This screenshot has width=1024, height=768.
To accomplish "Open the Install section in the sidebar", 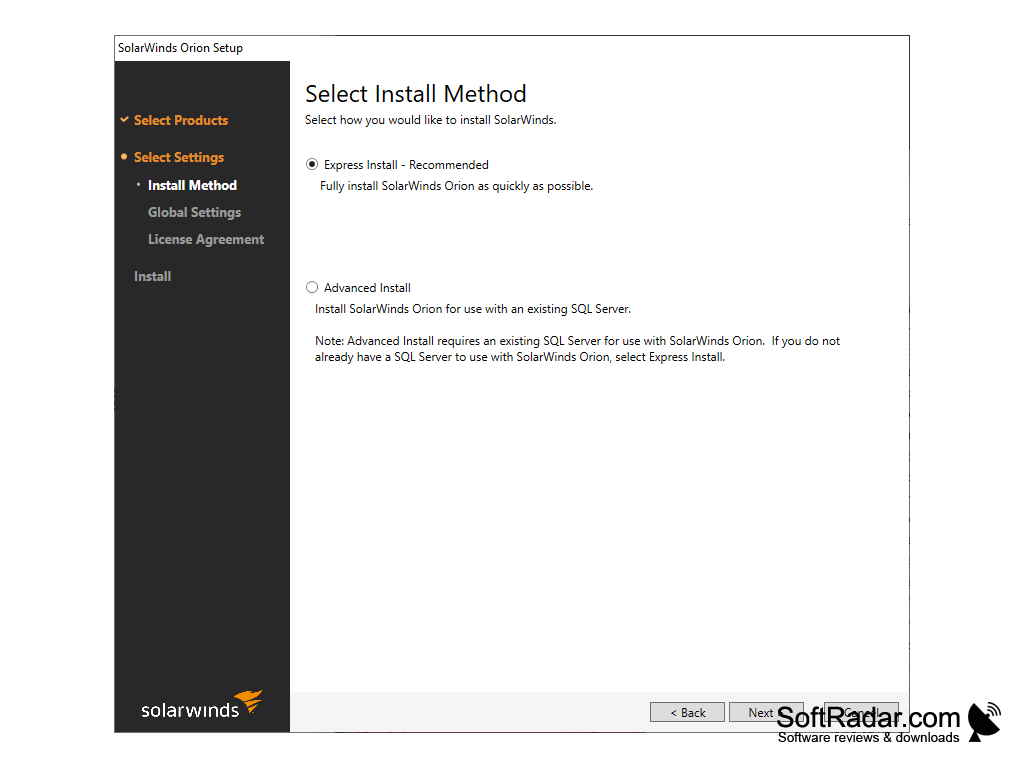I will pyautogui.click(x=152, y=276).
